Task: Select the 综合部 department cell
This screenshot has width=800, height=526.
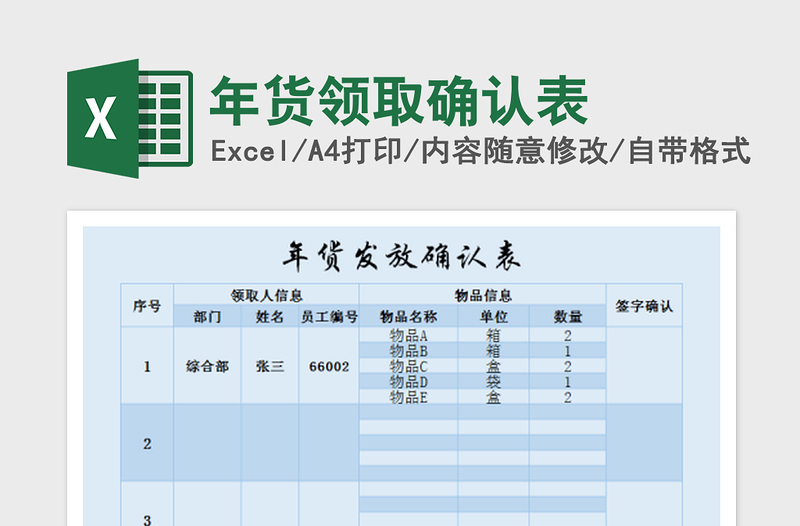Action: (x=207, y=366)
